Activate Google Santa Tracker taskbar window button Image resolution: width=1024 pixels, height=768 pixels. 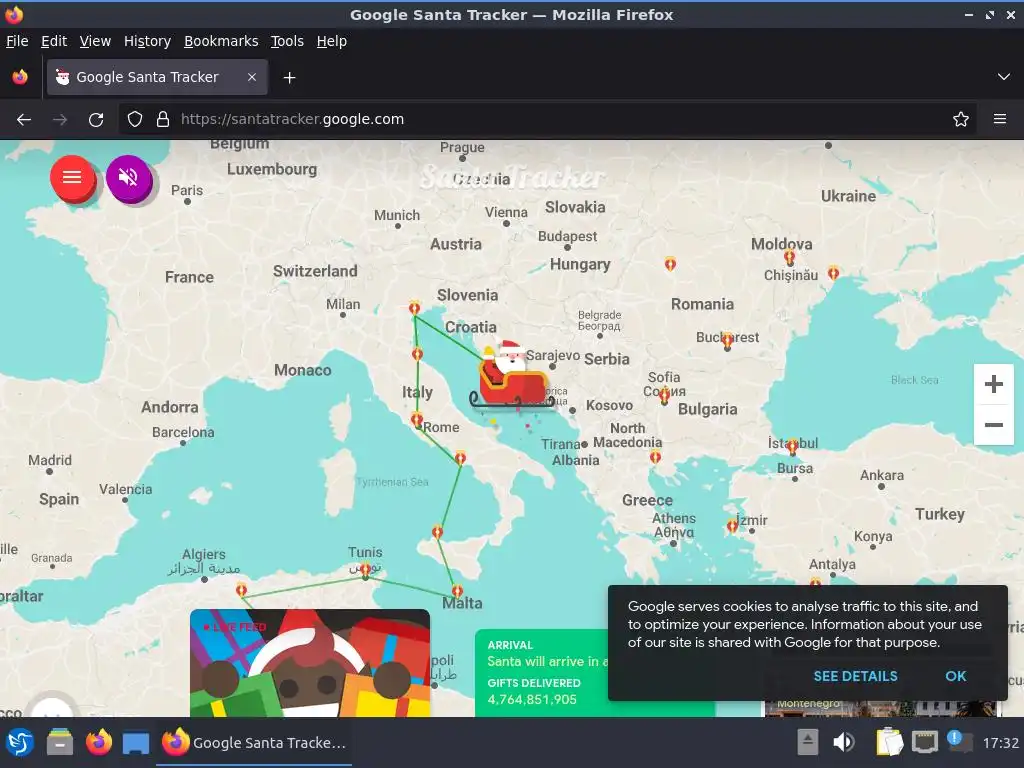tap(254, 743)
